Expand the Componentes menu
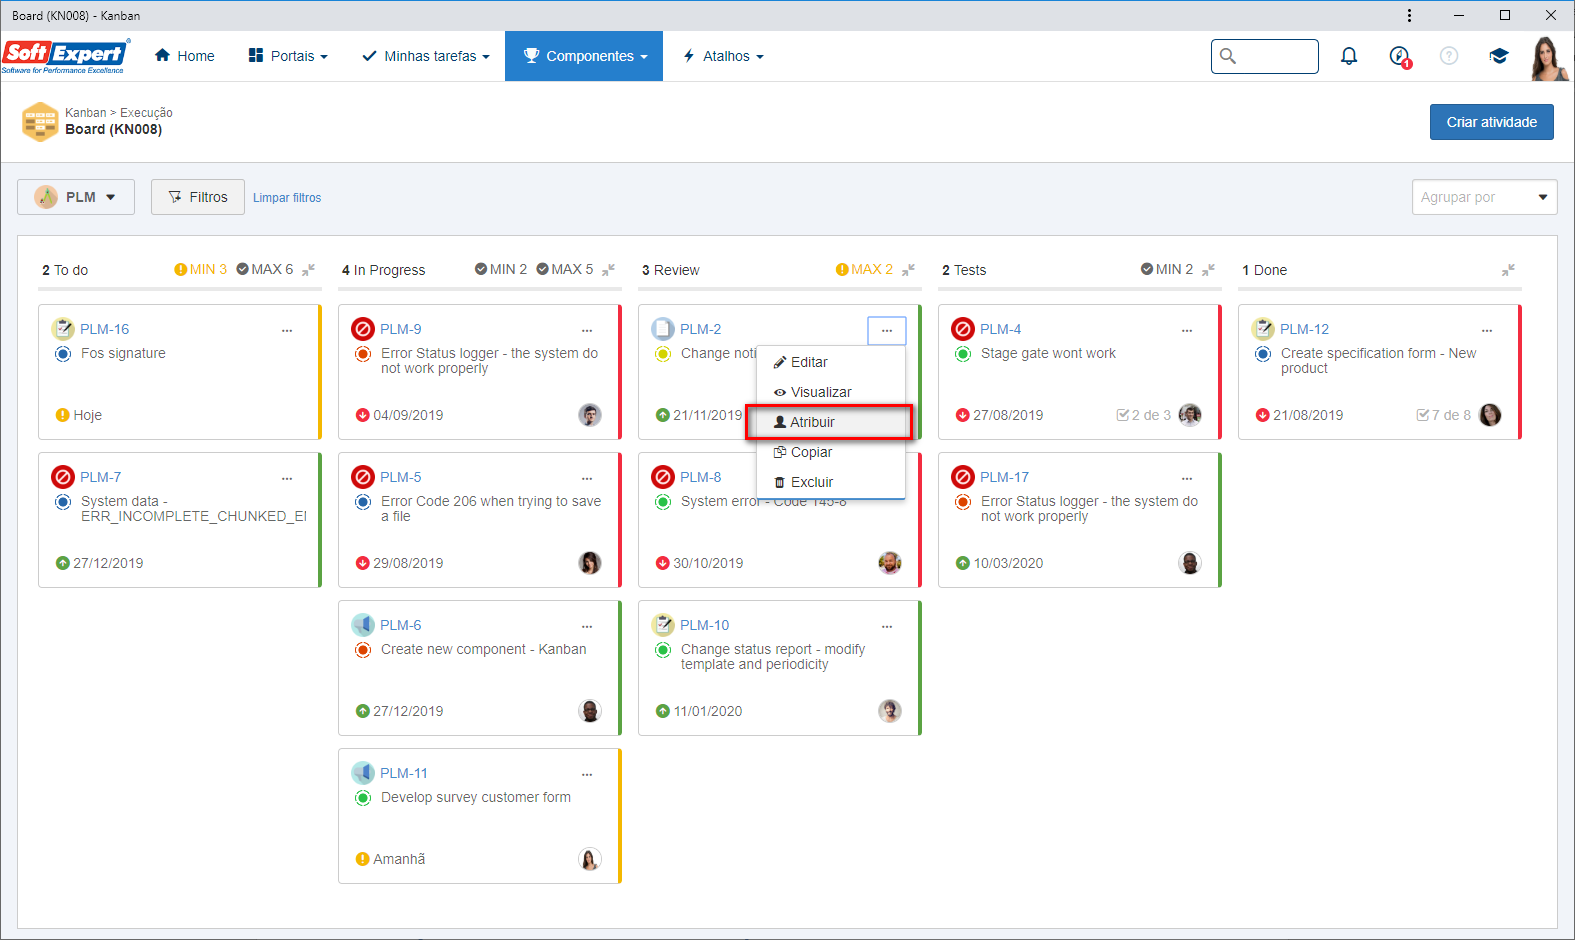 (x=584, y=56)
